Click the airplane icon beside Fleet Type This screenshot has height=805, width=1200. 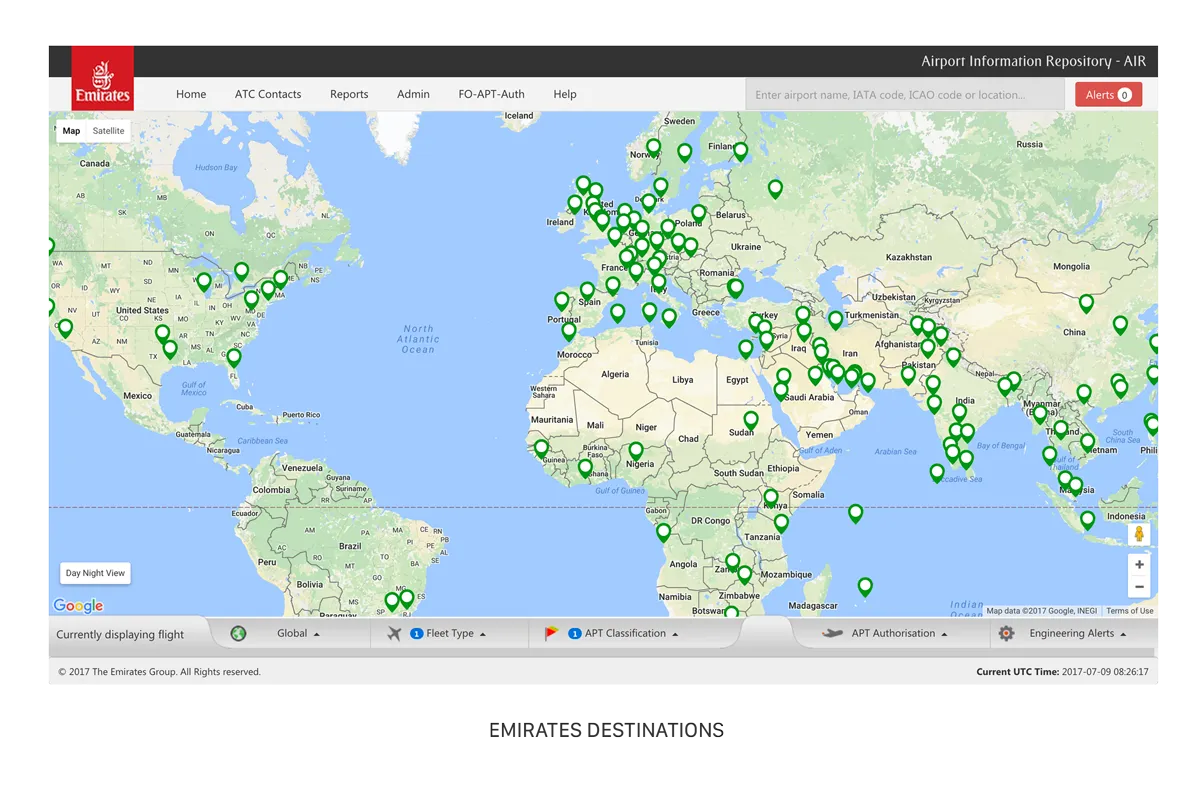coord(393,633)
